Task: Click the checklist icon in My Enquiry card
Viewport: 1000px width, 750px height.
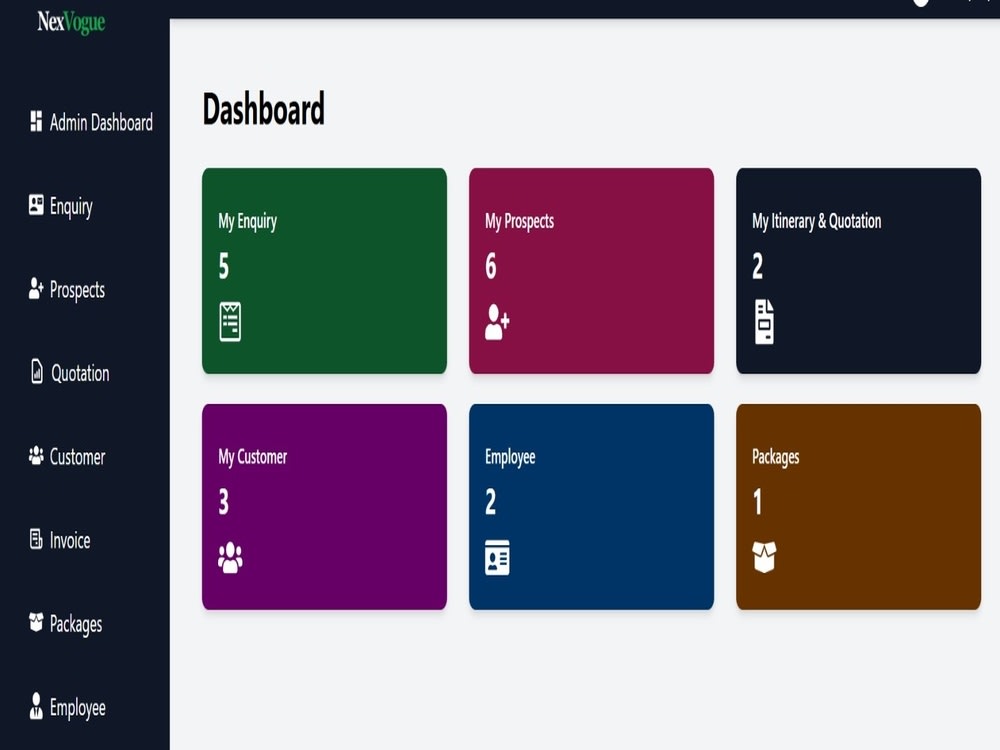Action: (x=230, y=322)
